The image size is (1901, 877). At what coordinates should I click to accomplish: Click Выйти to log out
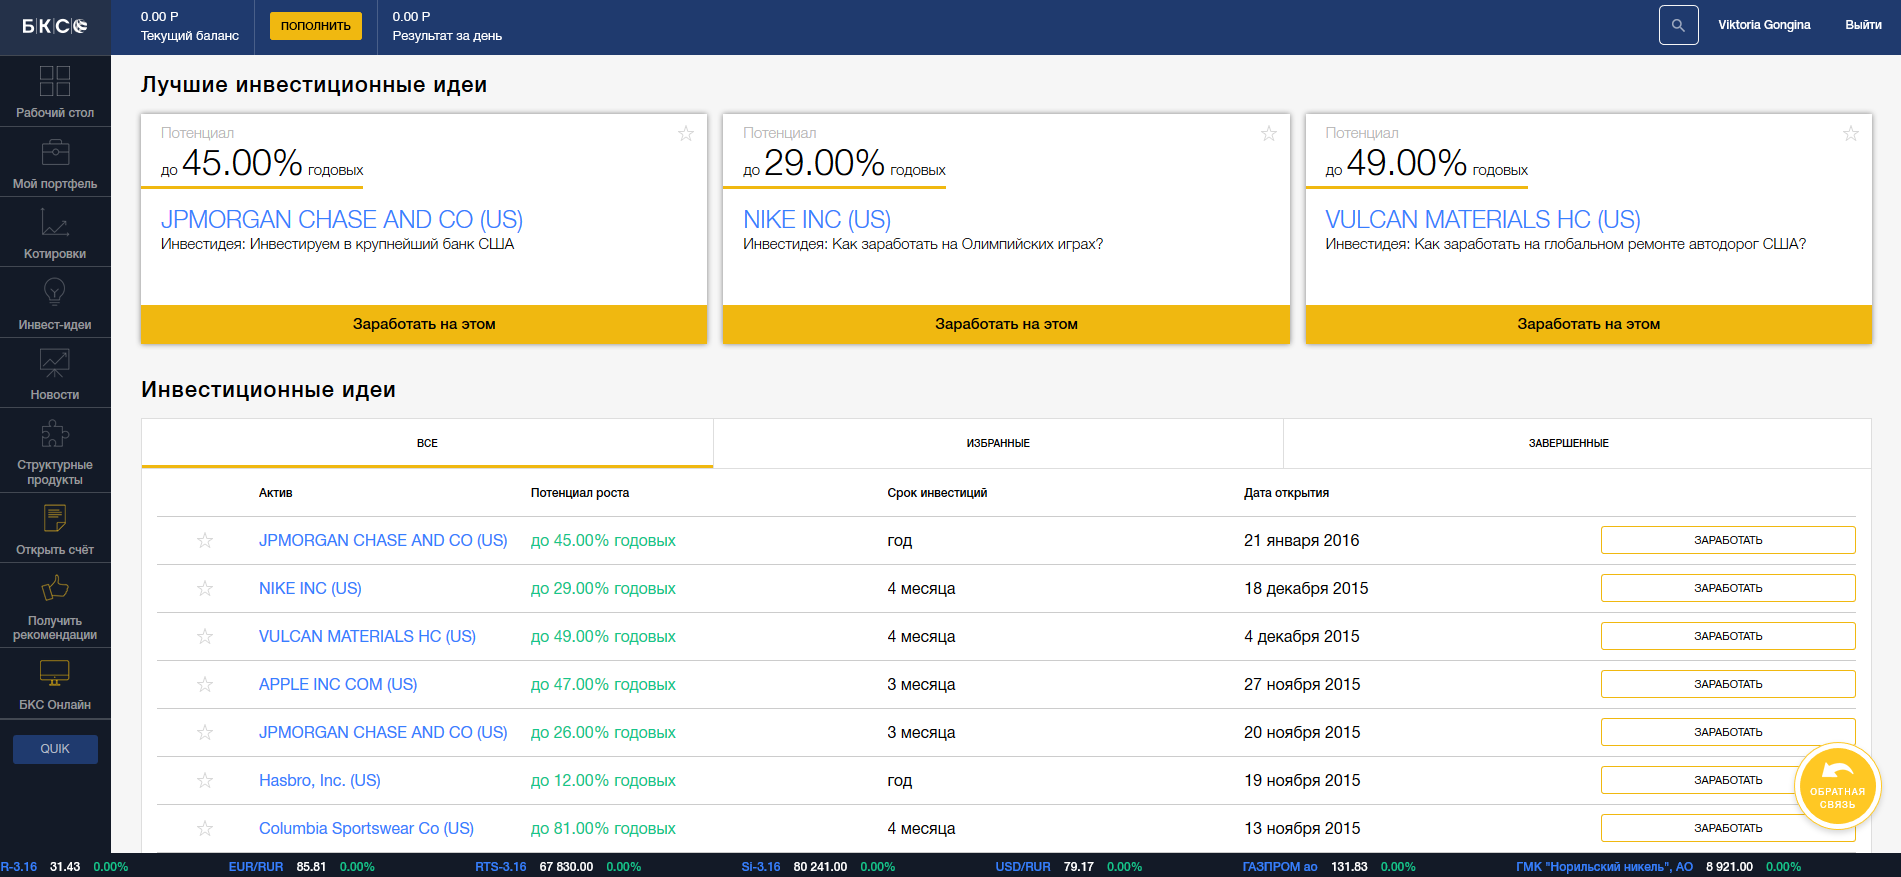click(1863, 25)
